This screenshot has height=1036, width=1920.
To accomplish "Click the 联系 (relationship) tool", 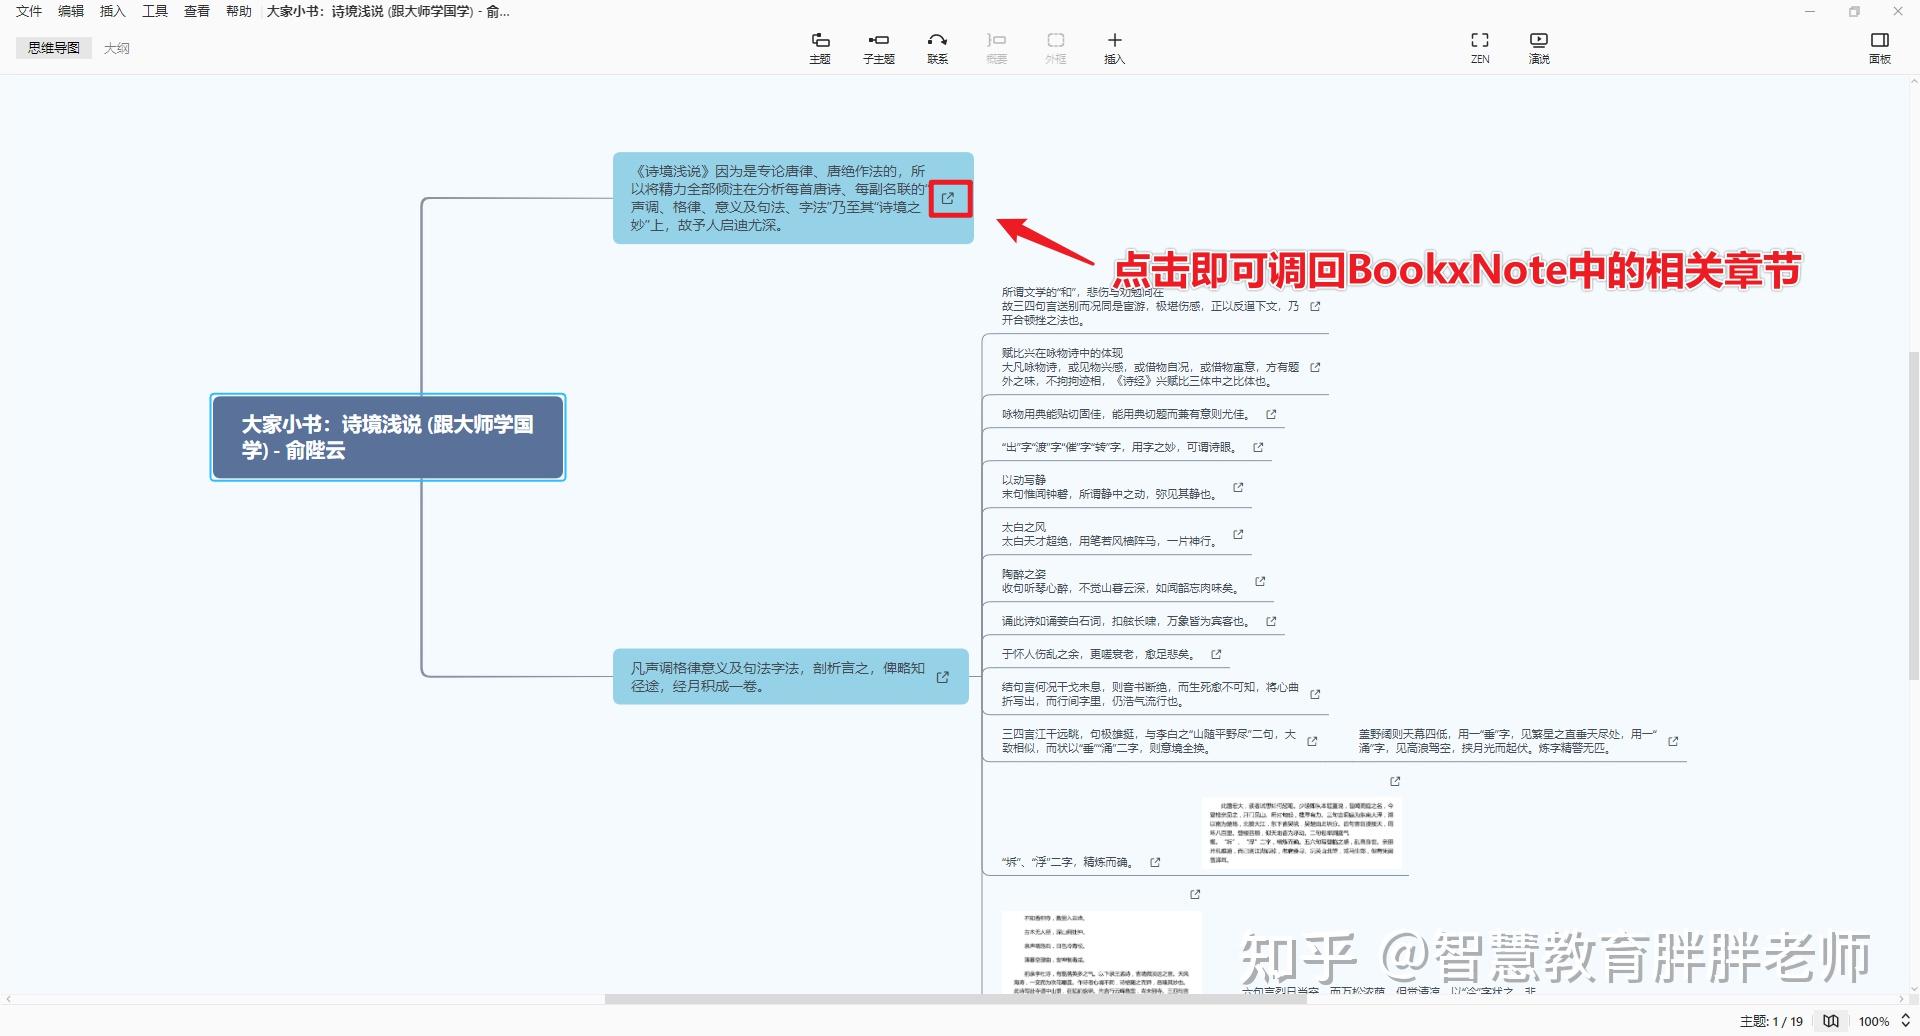I will (937, 47).
